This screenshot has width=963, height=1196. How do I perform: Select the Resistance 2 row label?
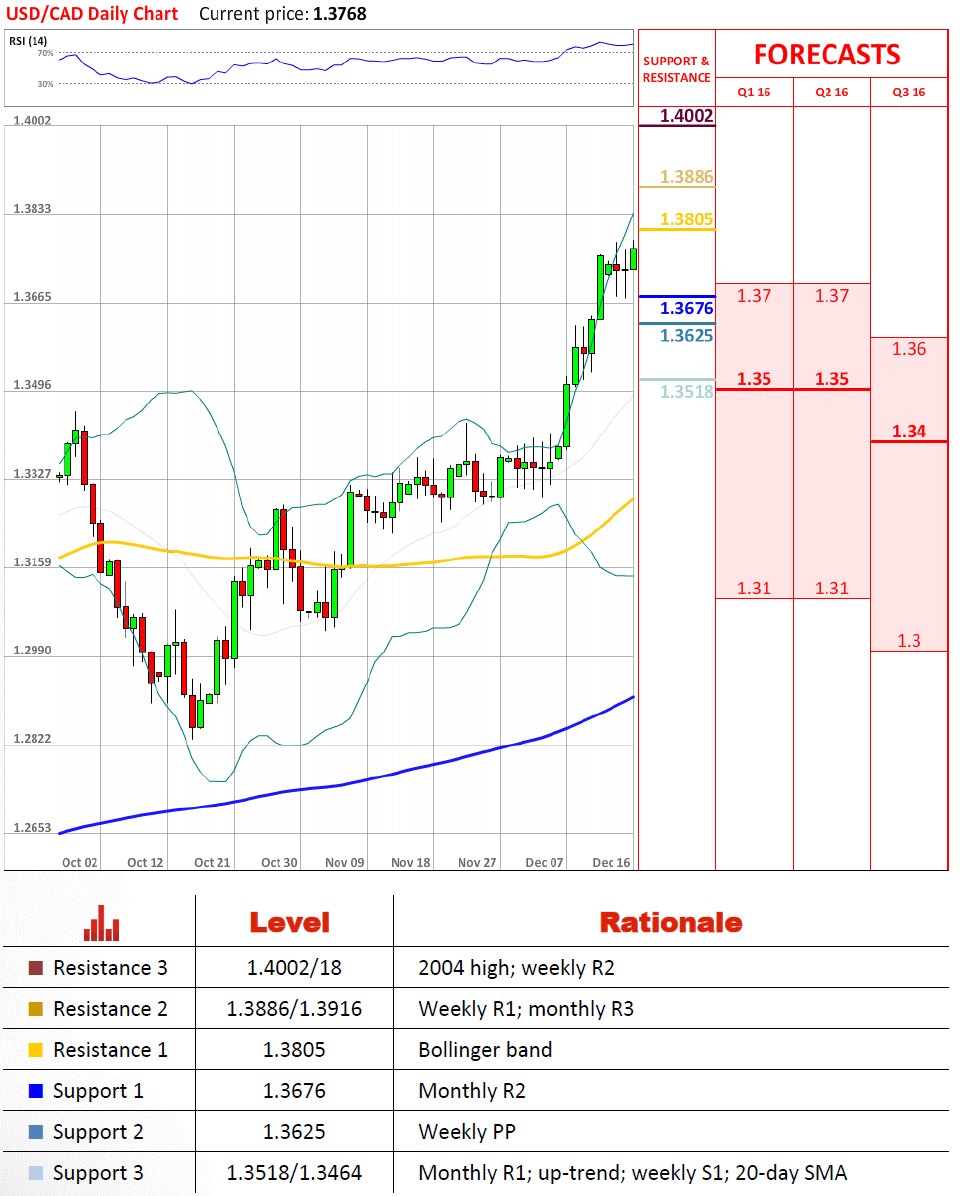110,1009
